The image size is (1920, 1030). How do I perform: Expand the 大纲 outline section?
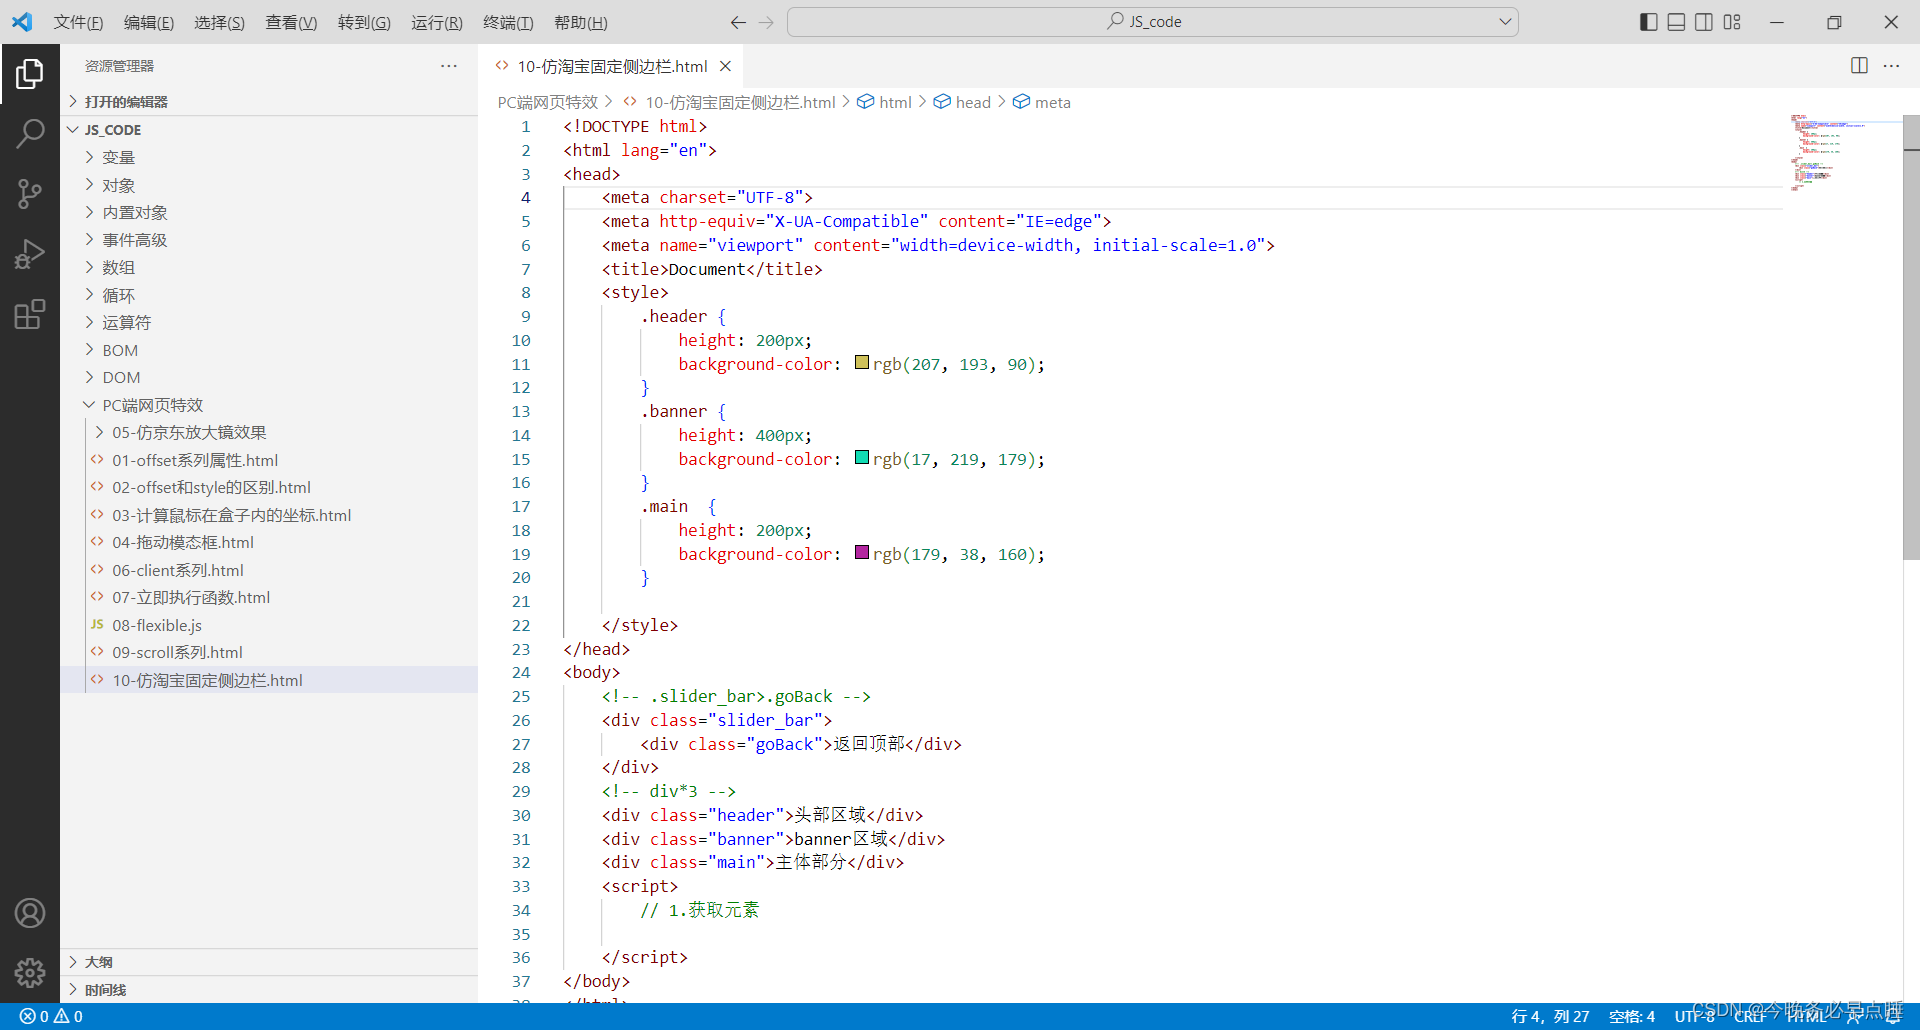tap(270, 962)
